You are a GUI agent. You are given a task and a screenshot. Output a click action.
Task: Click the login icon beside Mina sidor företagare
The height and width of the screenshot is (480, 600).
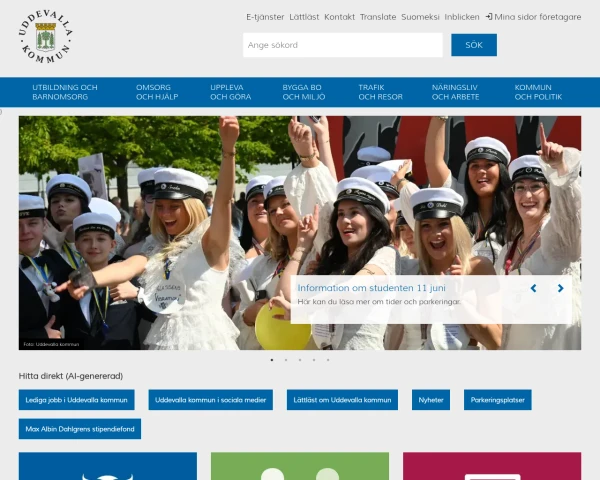(x=489, y=17)
